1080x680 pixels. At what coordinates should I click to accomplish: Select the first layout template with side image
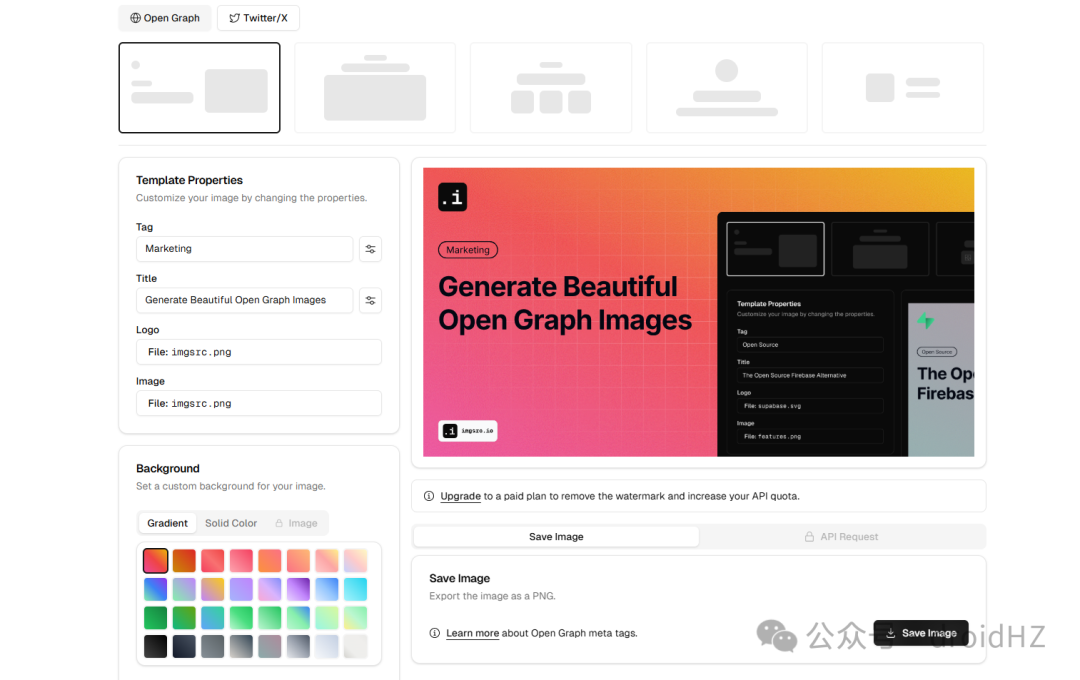coord(199,87)
